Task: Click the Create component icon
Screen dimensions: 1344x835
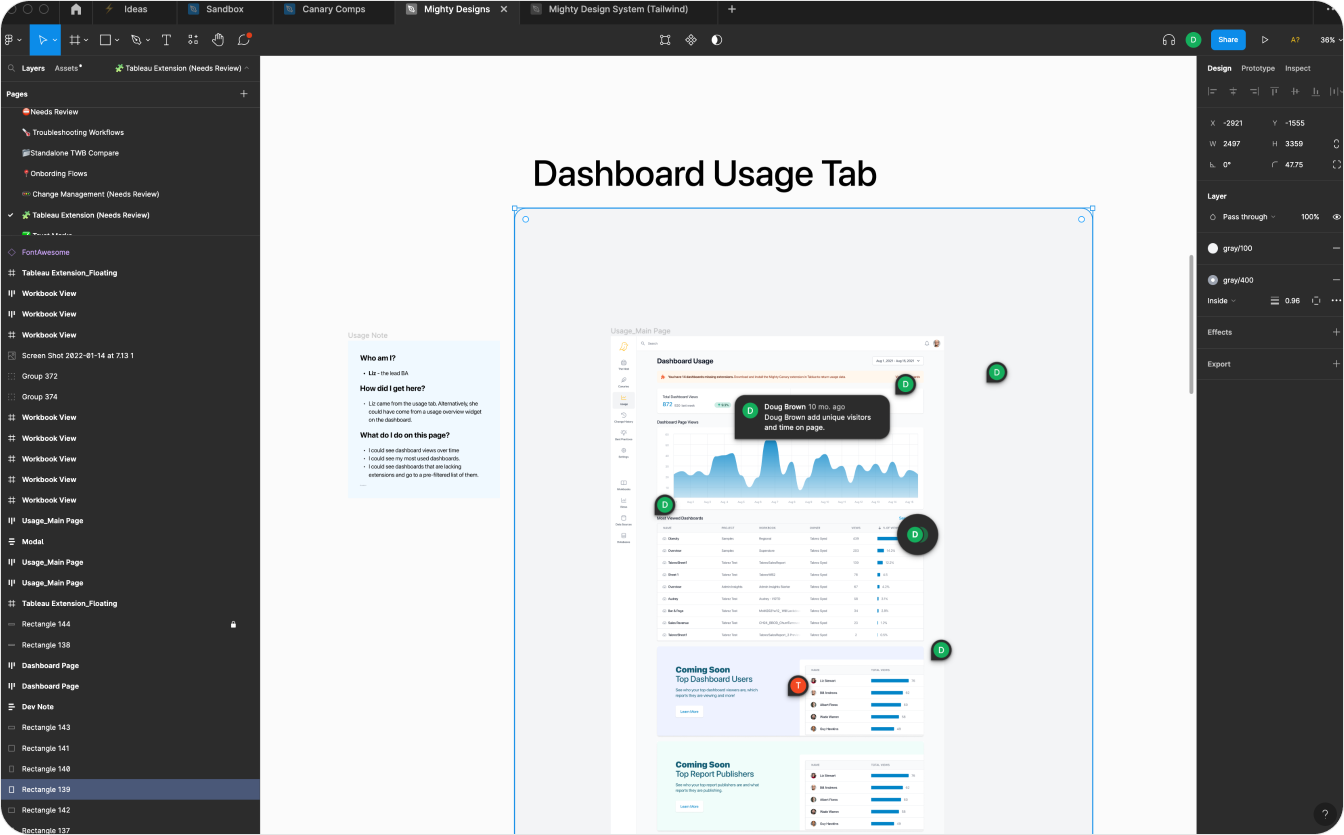Action: coord(691,40)
